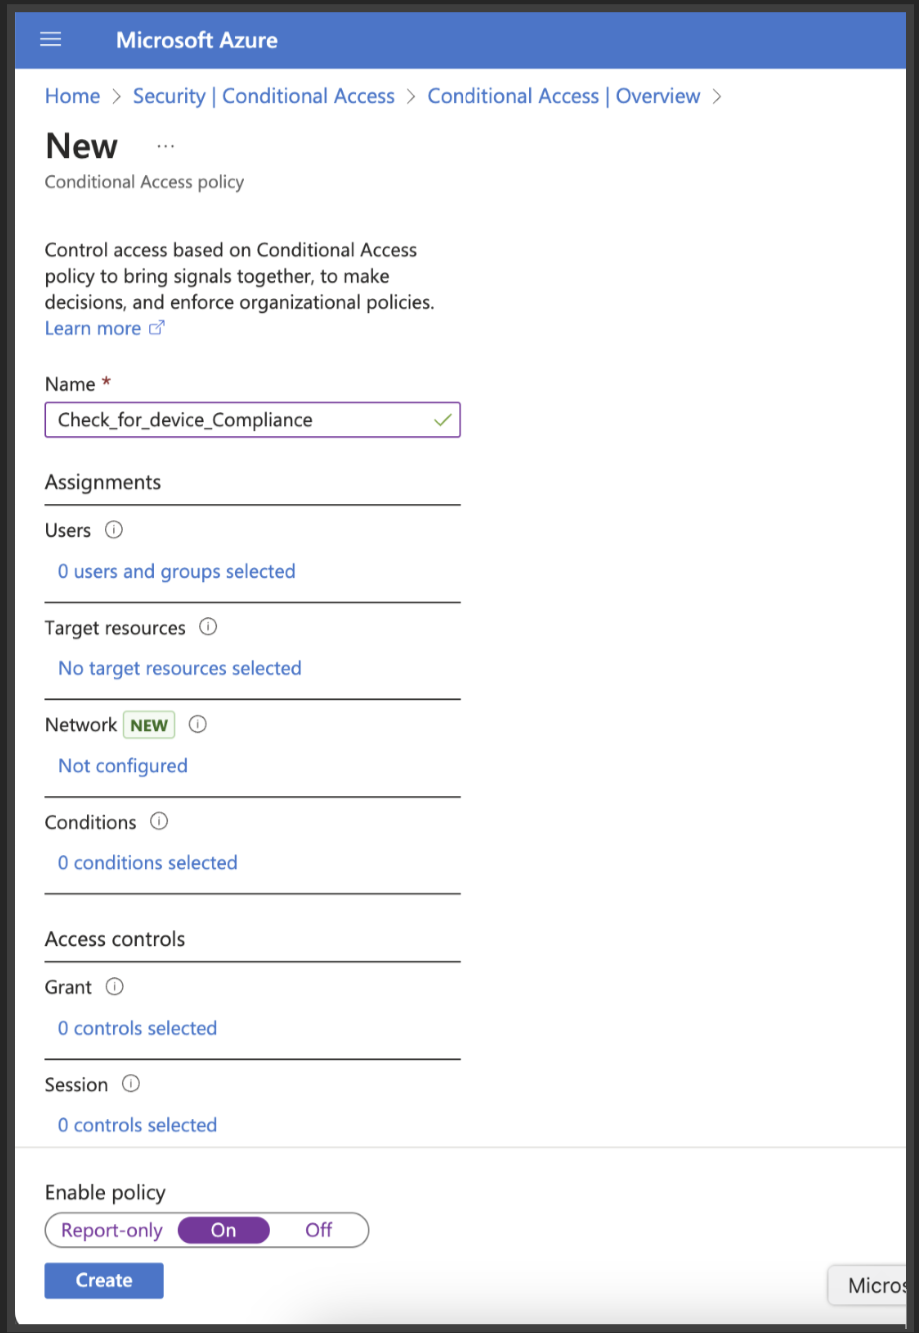Click the Target resources info icon
Screen dimensions: 919x1333
point(208,627)
